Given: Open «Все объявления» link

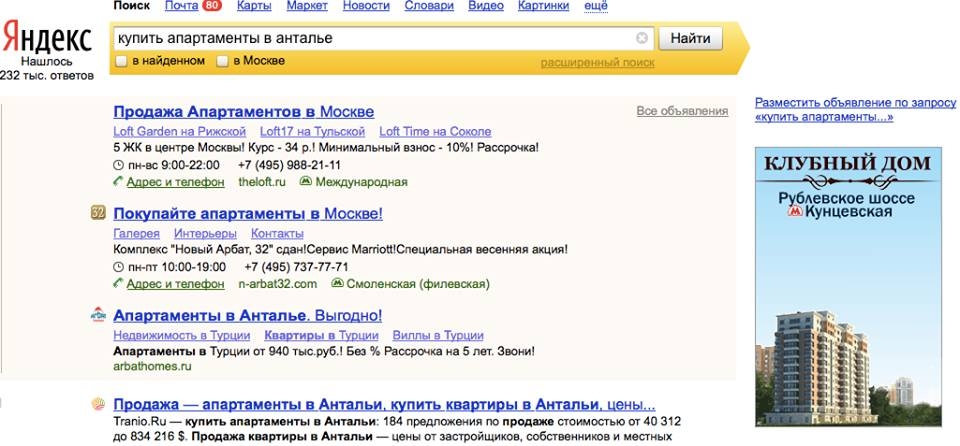Looking at the screenshot, I should click(682, 111).
